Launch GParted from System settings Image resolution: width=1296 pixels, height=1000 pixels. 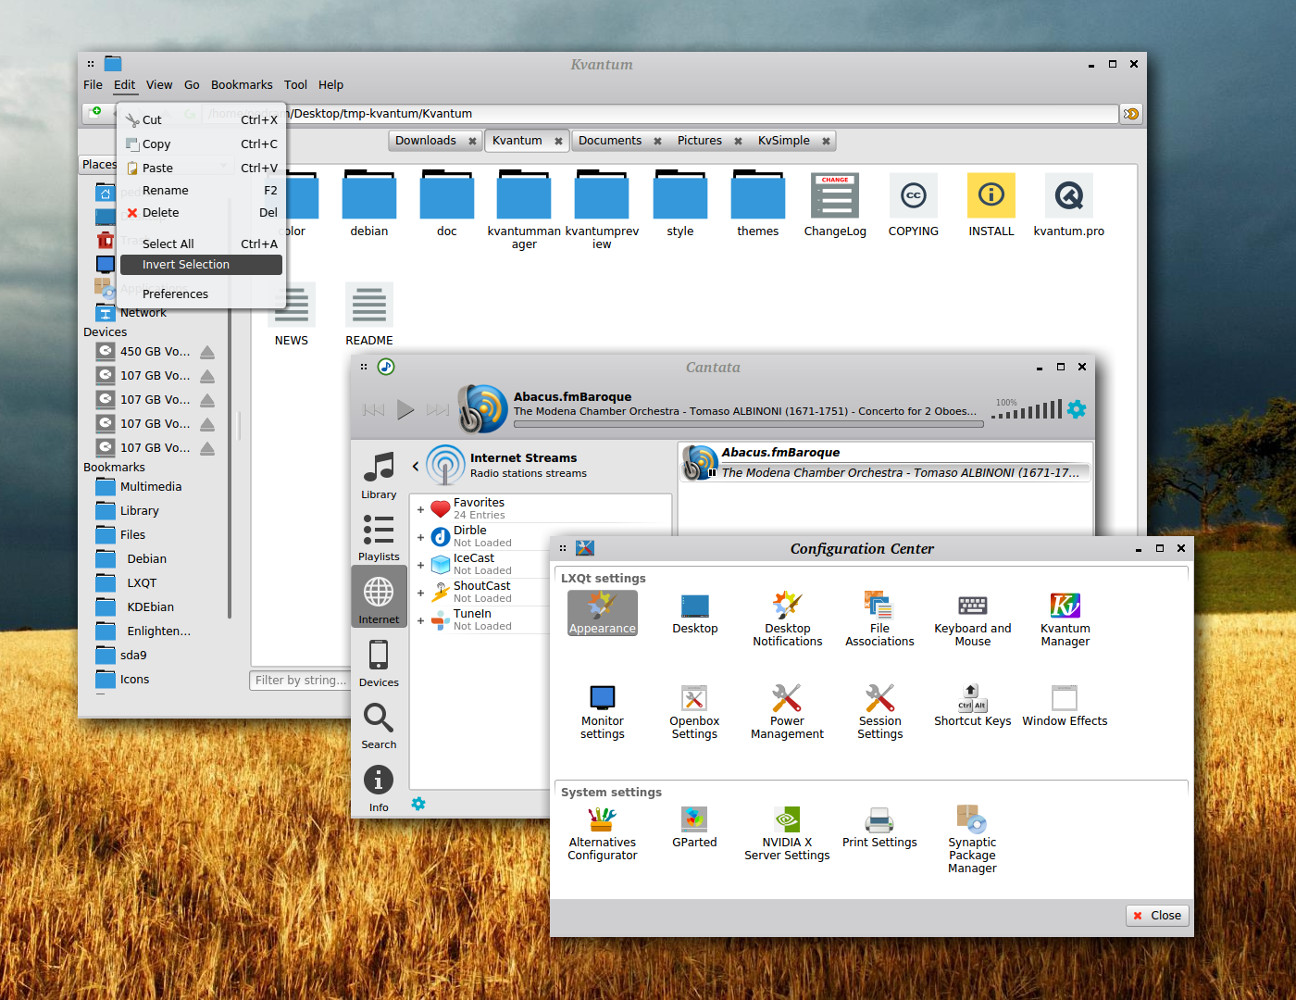tap(694, 827)
